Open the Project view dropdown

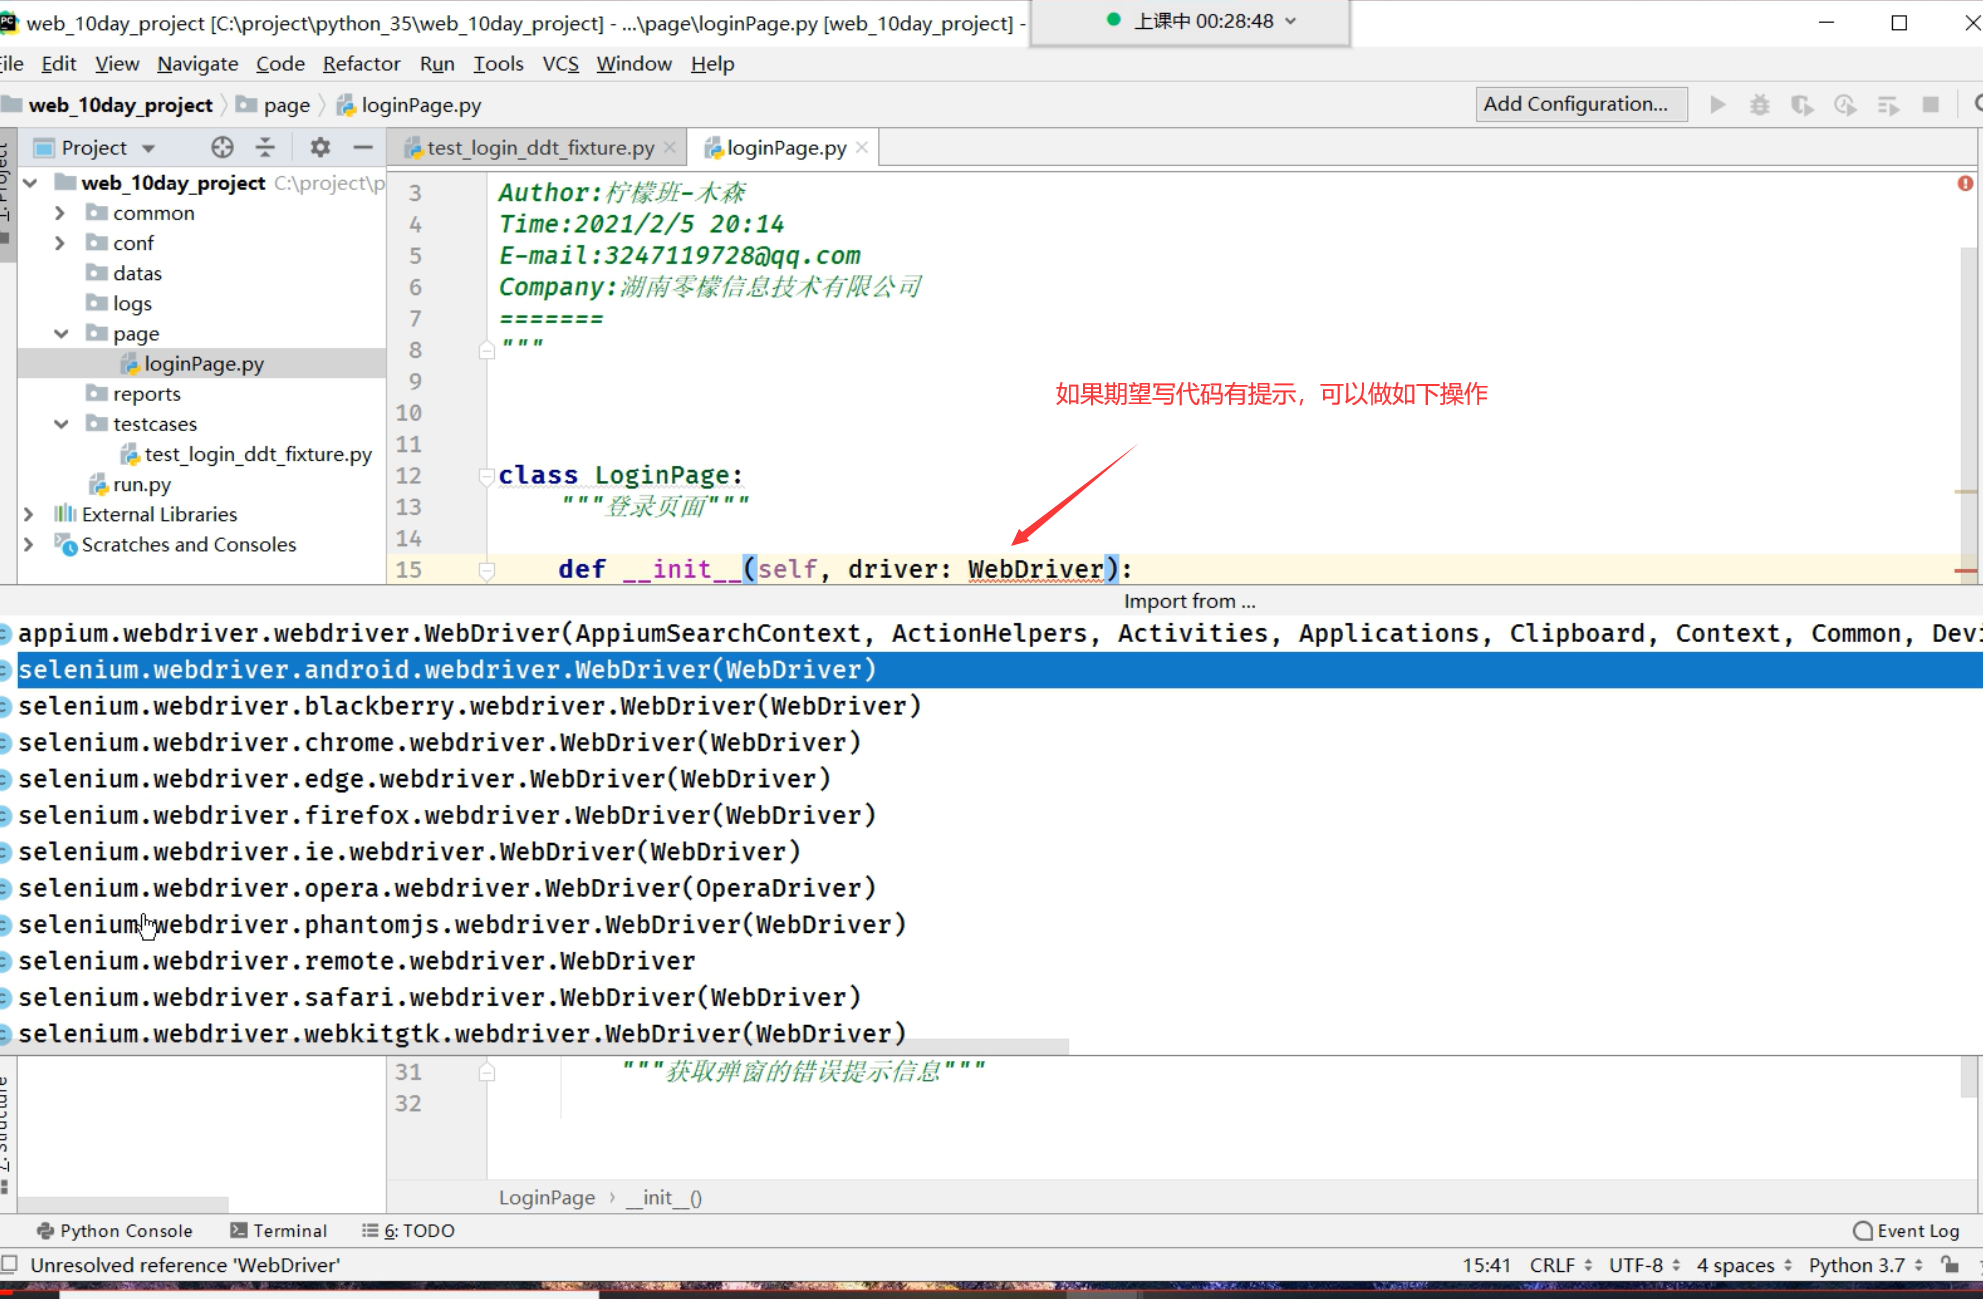point(148,148)
